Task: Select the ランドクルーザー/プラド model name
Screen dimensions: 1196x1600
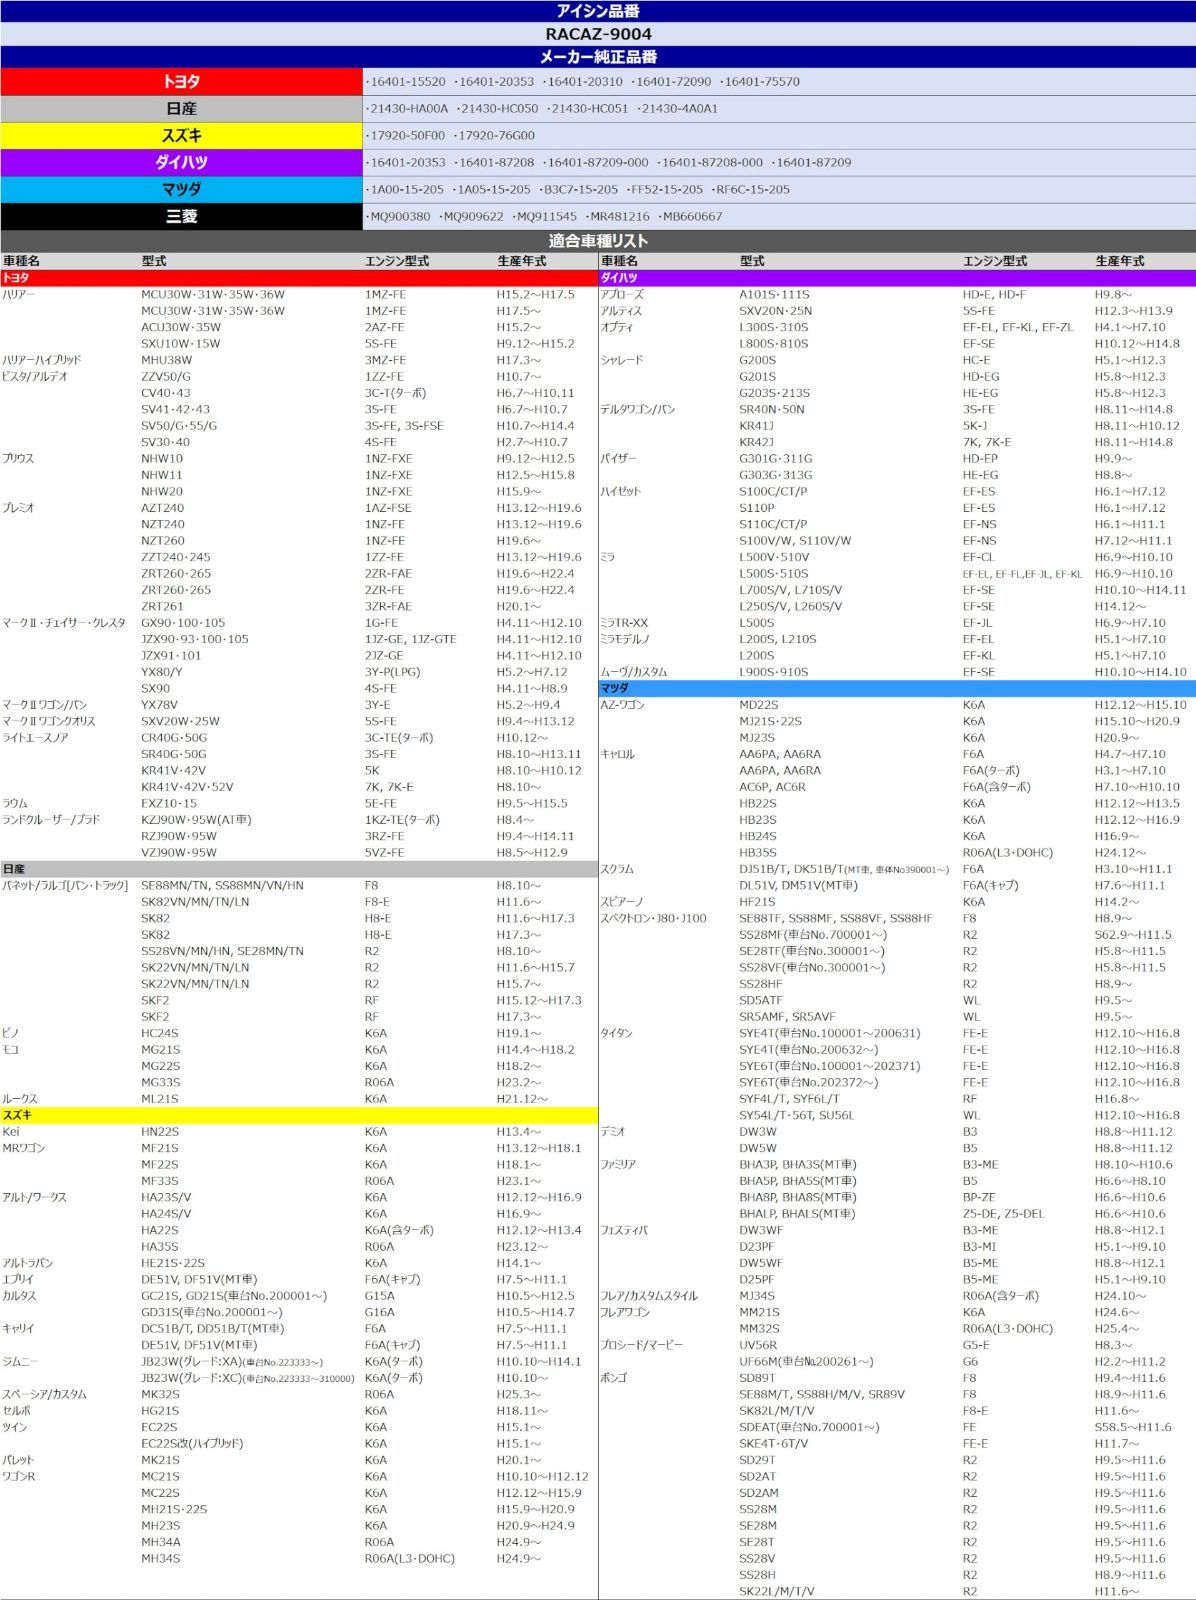Action: [51, 820]
